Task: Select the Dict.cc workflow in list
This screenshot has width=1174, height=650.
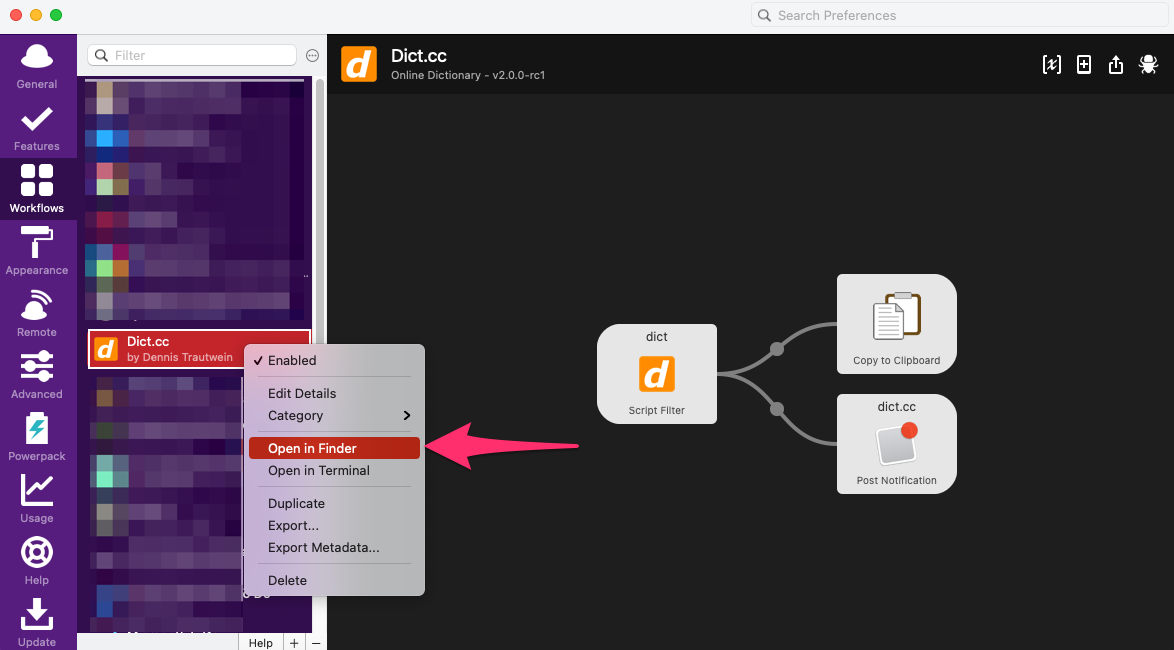Action: pos(199,349)
